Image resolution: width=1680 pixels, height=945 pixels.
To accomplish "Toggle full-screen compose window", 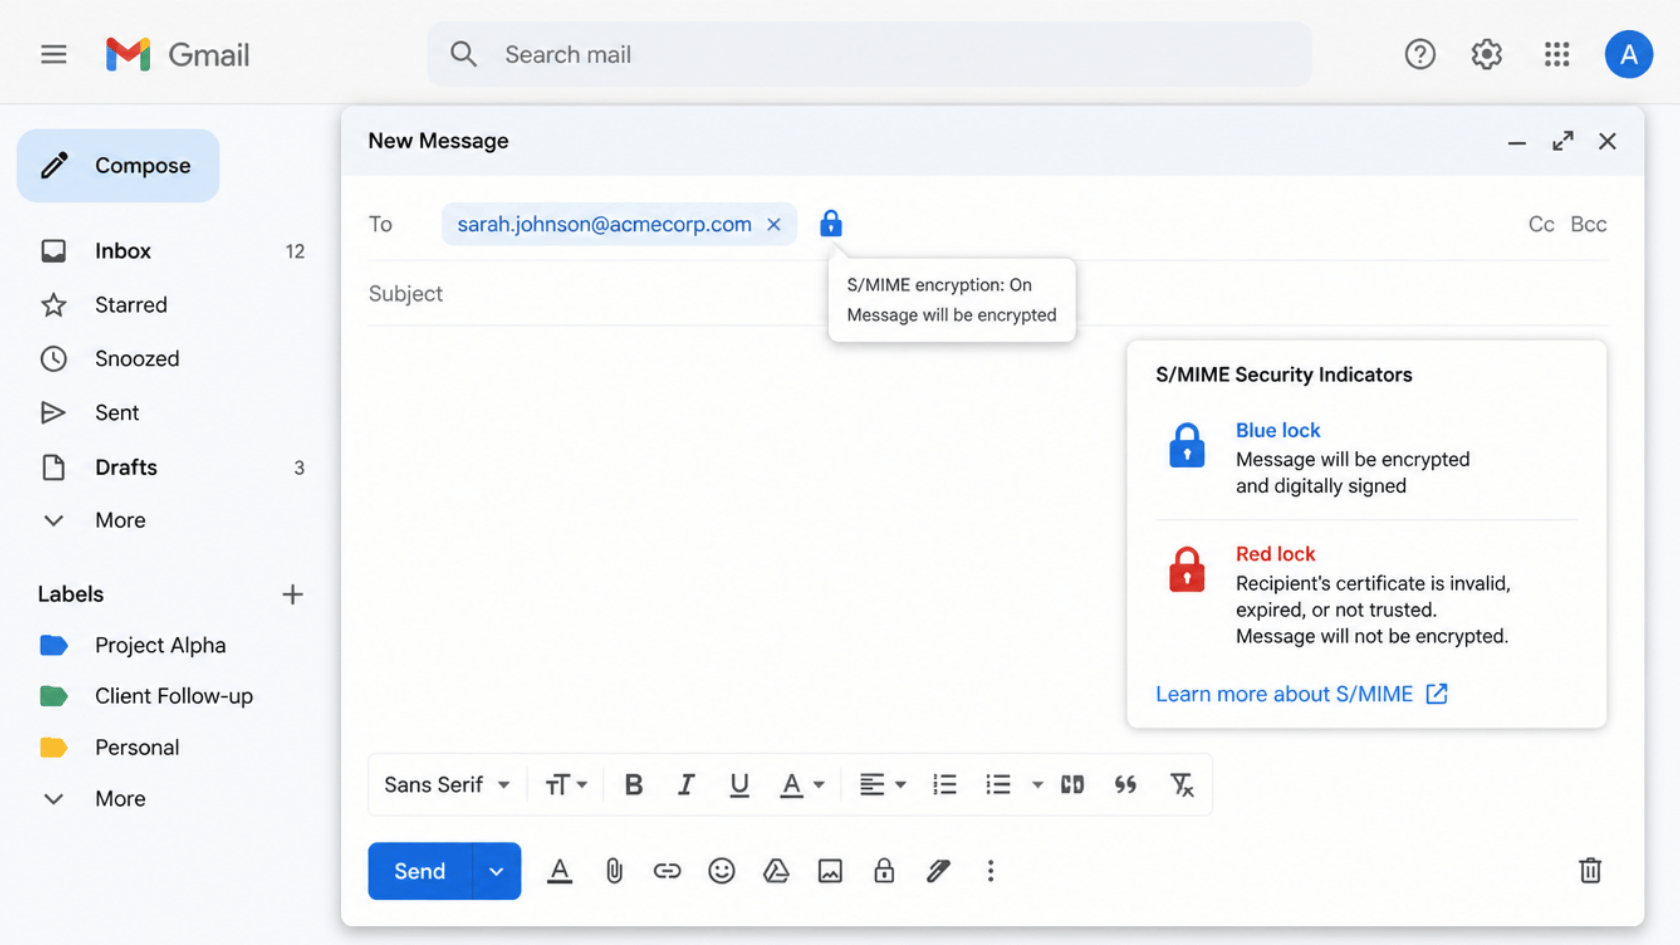I will pyautogui.click(x=1562, y=141).
